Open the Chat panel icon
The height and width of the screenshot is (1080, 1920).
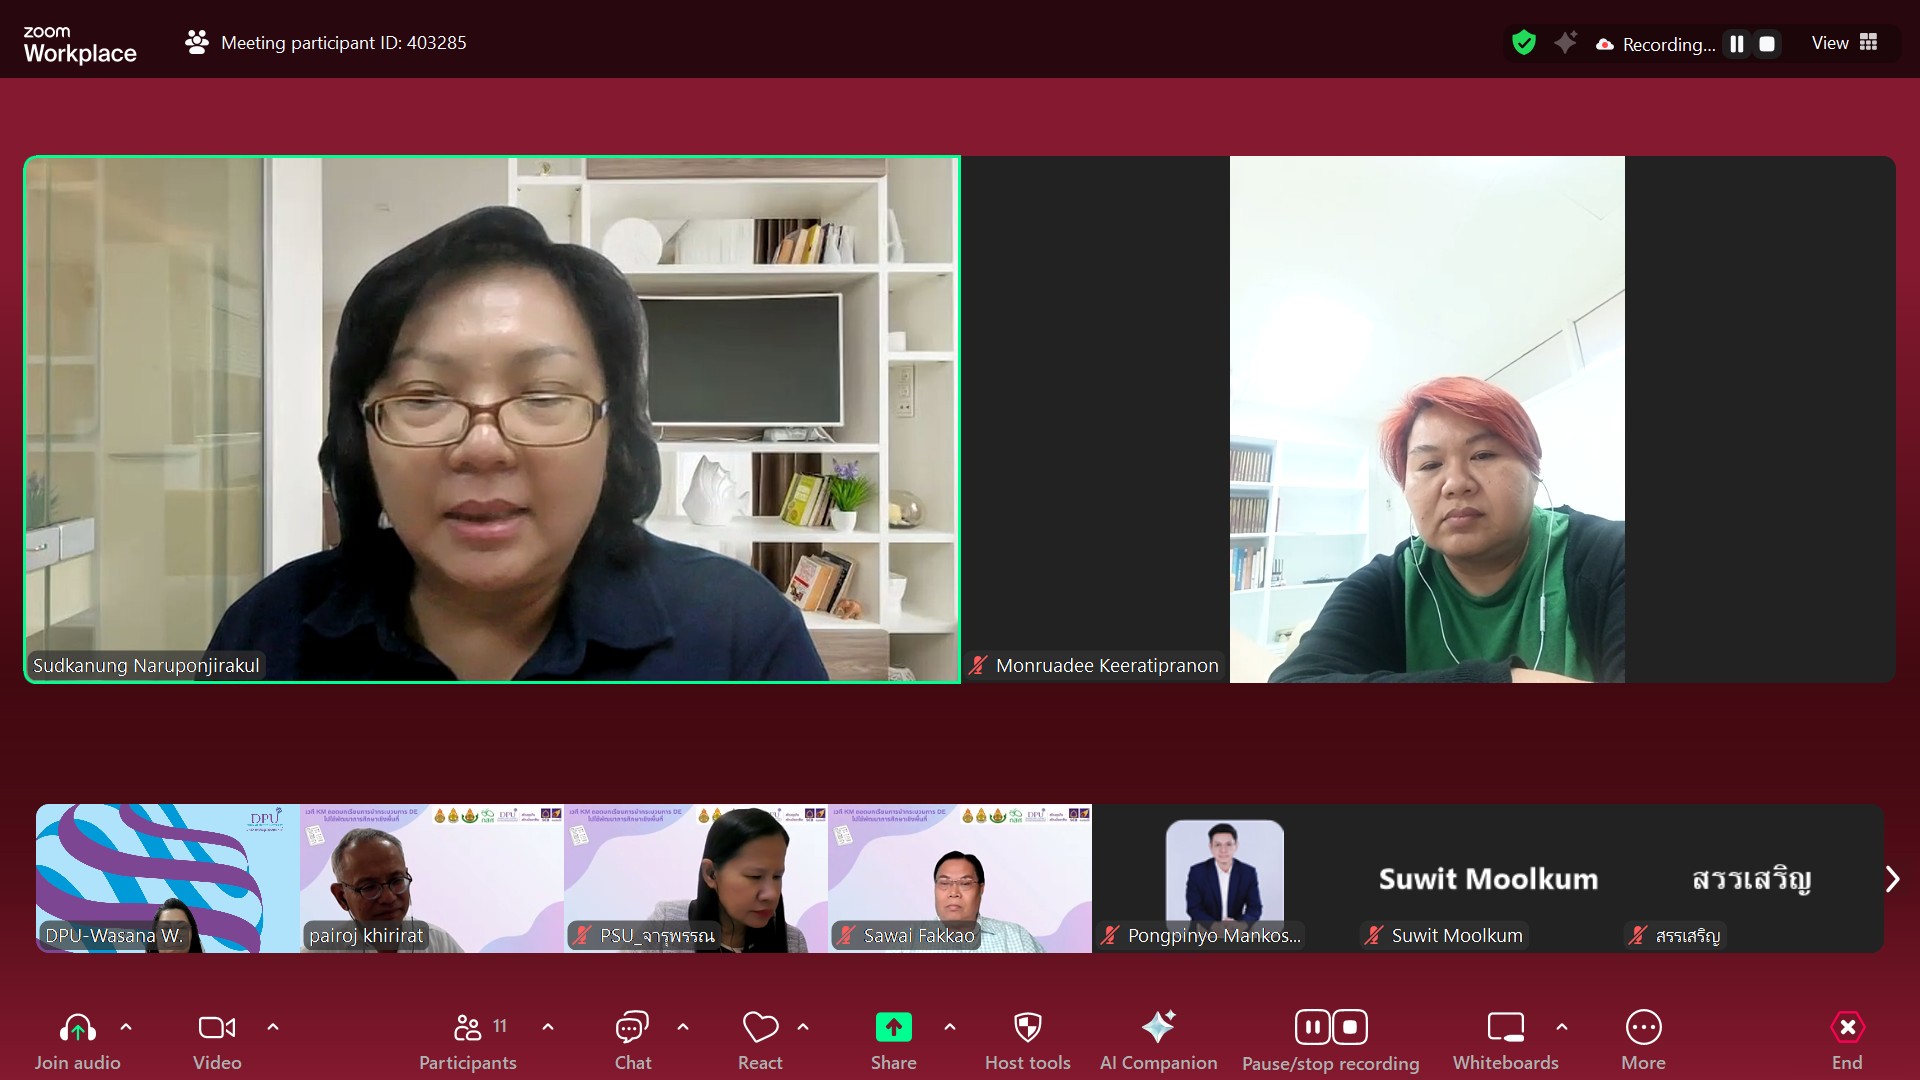[x=632, y=1028]
